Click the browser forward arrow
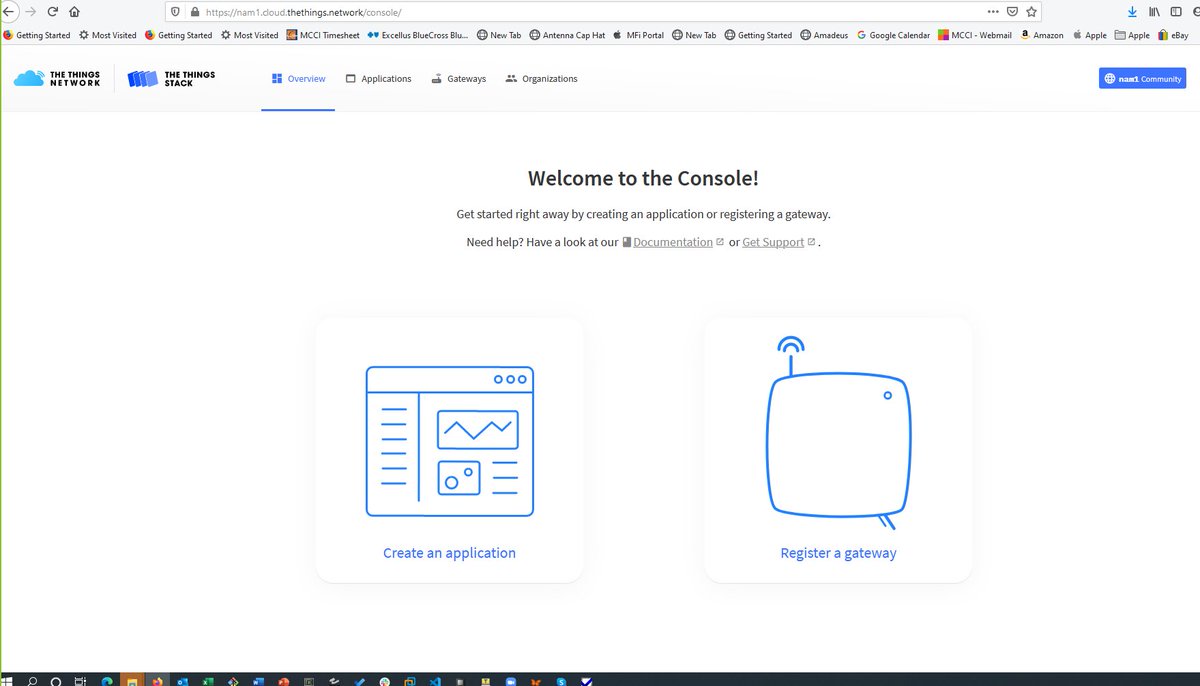Screen dimensions: 1200x686 tap(31, 11)
